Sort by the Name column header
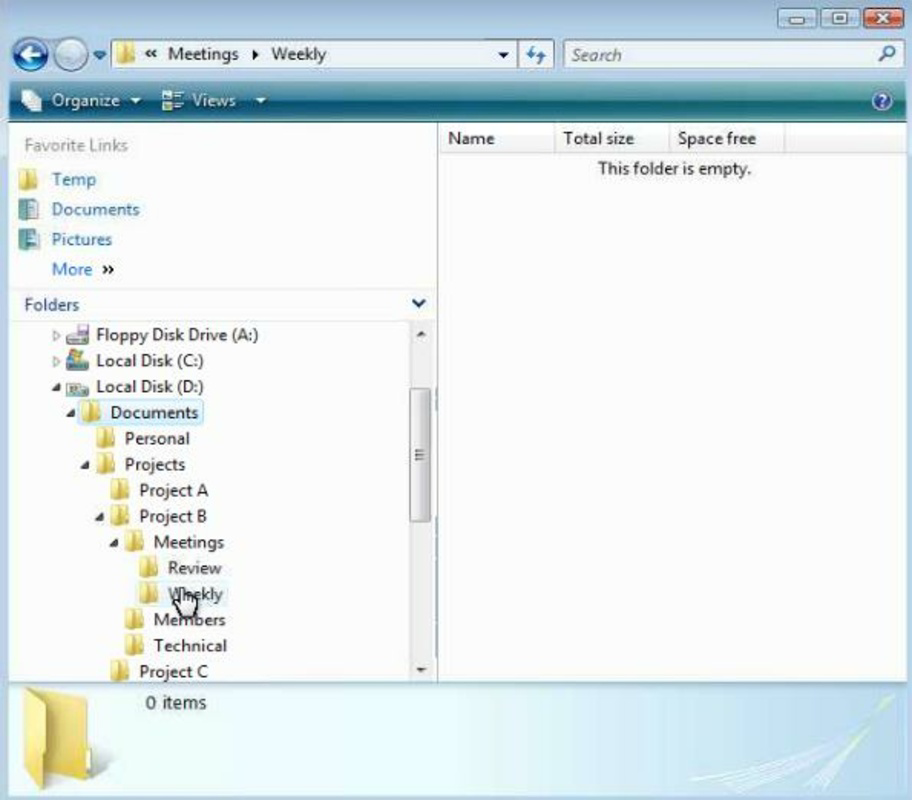Viewport: 912px width, 800px height. pyautogui.click(x=496, y=138)
